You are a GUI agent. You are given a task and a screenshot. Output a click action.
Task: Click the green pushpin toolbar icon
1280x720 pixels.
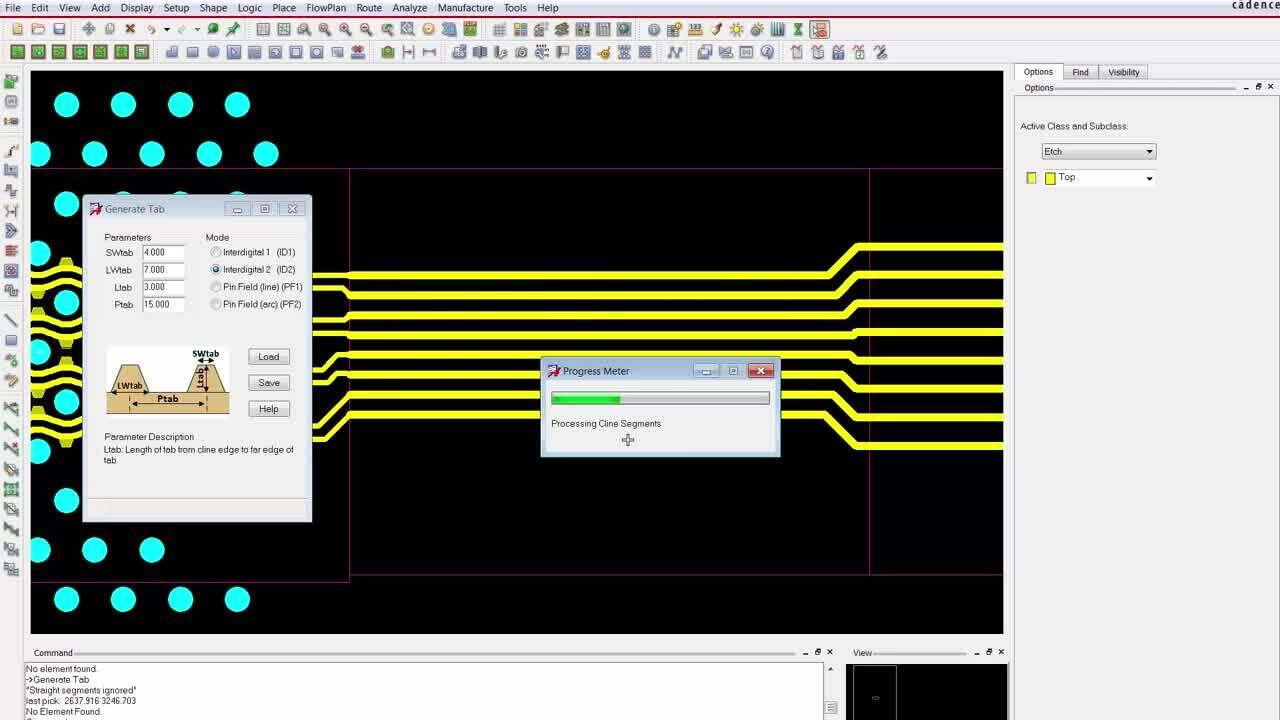pyautogui.click(x=233, y=29)
